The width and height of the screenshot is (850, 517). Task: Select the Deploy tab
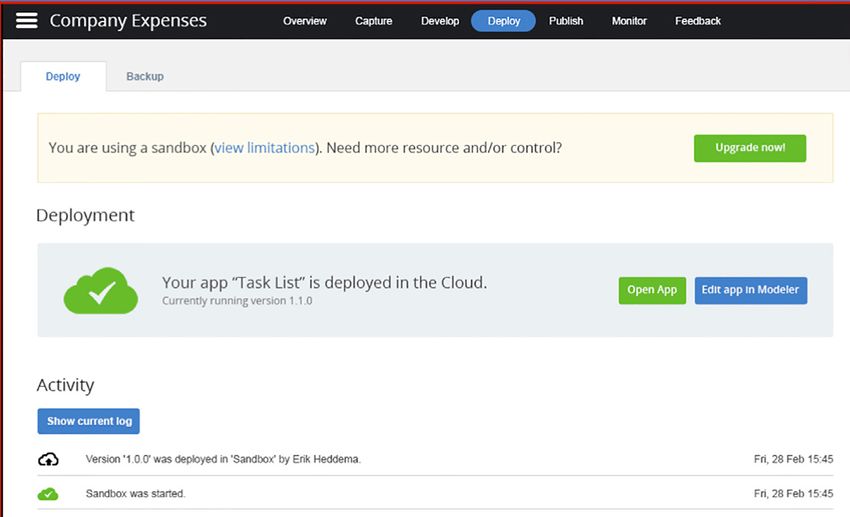(x=63, y=76)
